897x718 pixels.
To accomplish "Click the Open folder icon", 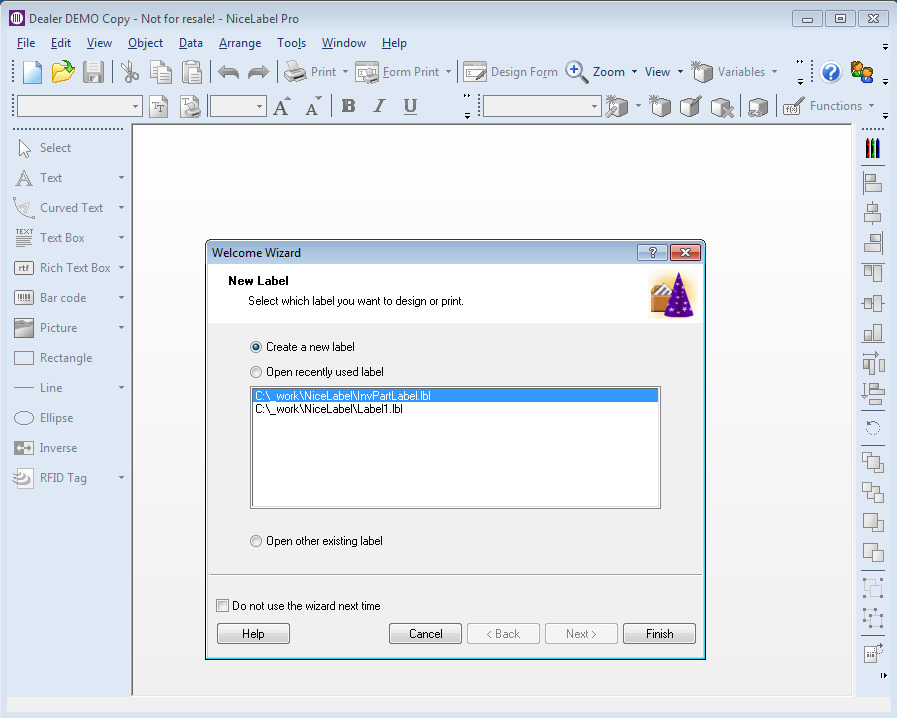I will tap(63, 72).
